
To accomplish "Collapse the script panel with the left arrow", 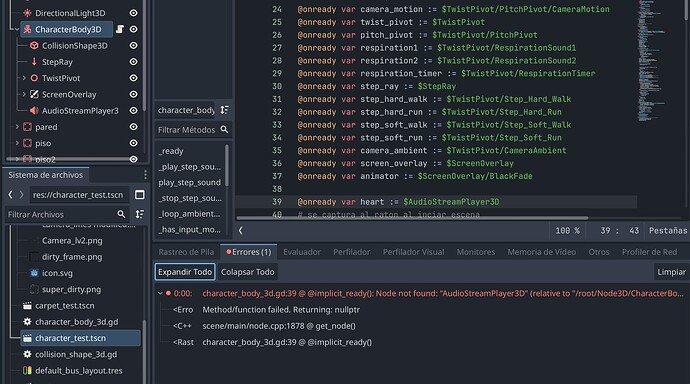I will click(x=241, y=230).
